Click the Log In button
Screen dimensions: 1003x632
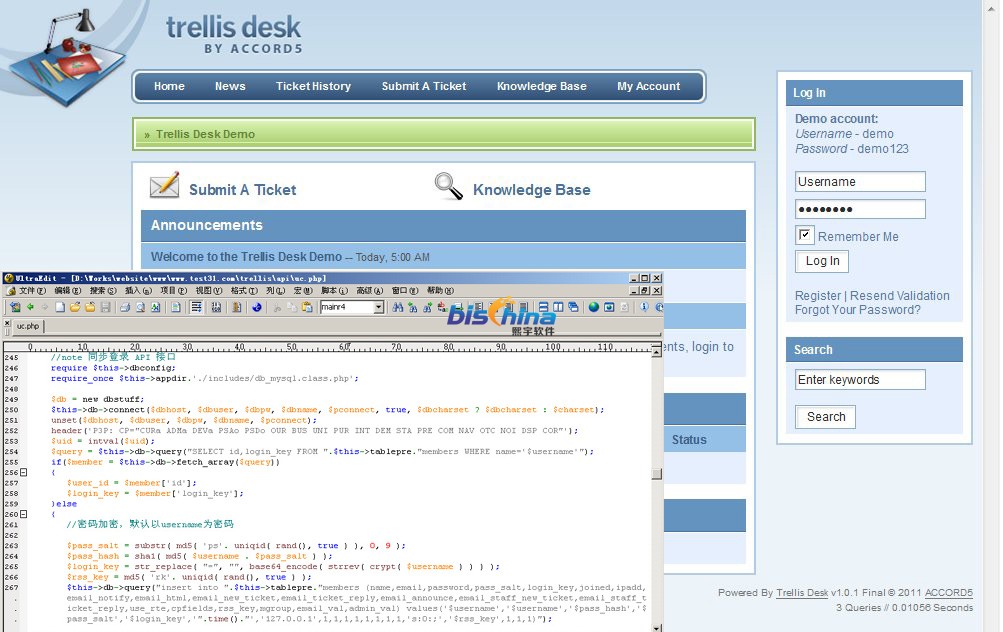point(822,261)
